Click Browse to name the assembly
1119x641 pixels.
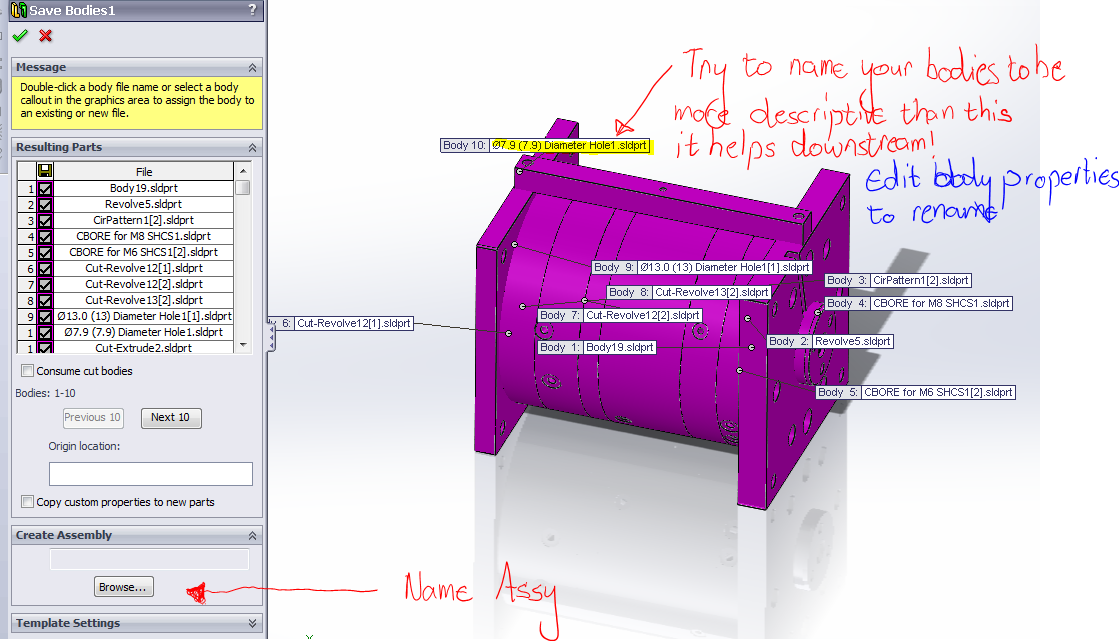[123, 587]
